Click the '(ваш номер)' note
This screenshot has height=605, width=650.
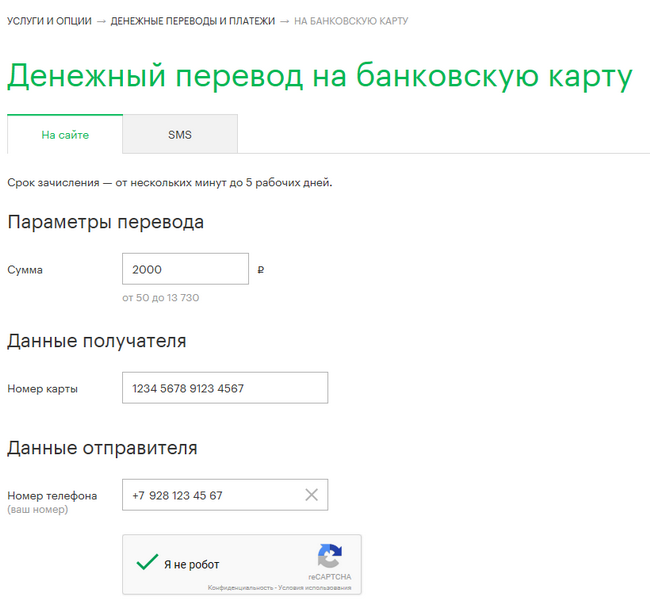point(38,510)
